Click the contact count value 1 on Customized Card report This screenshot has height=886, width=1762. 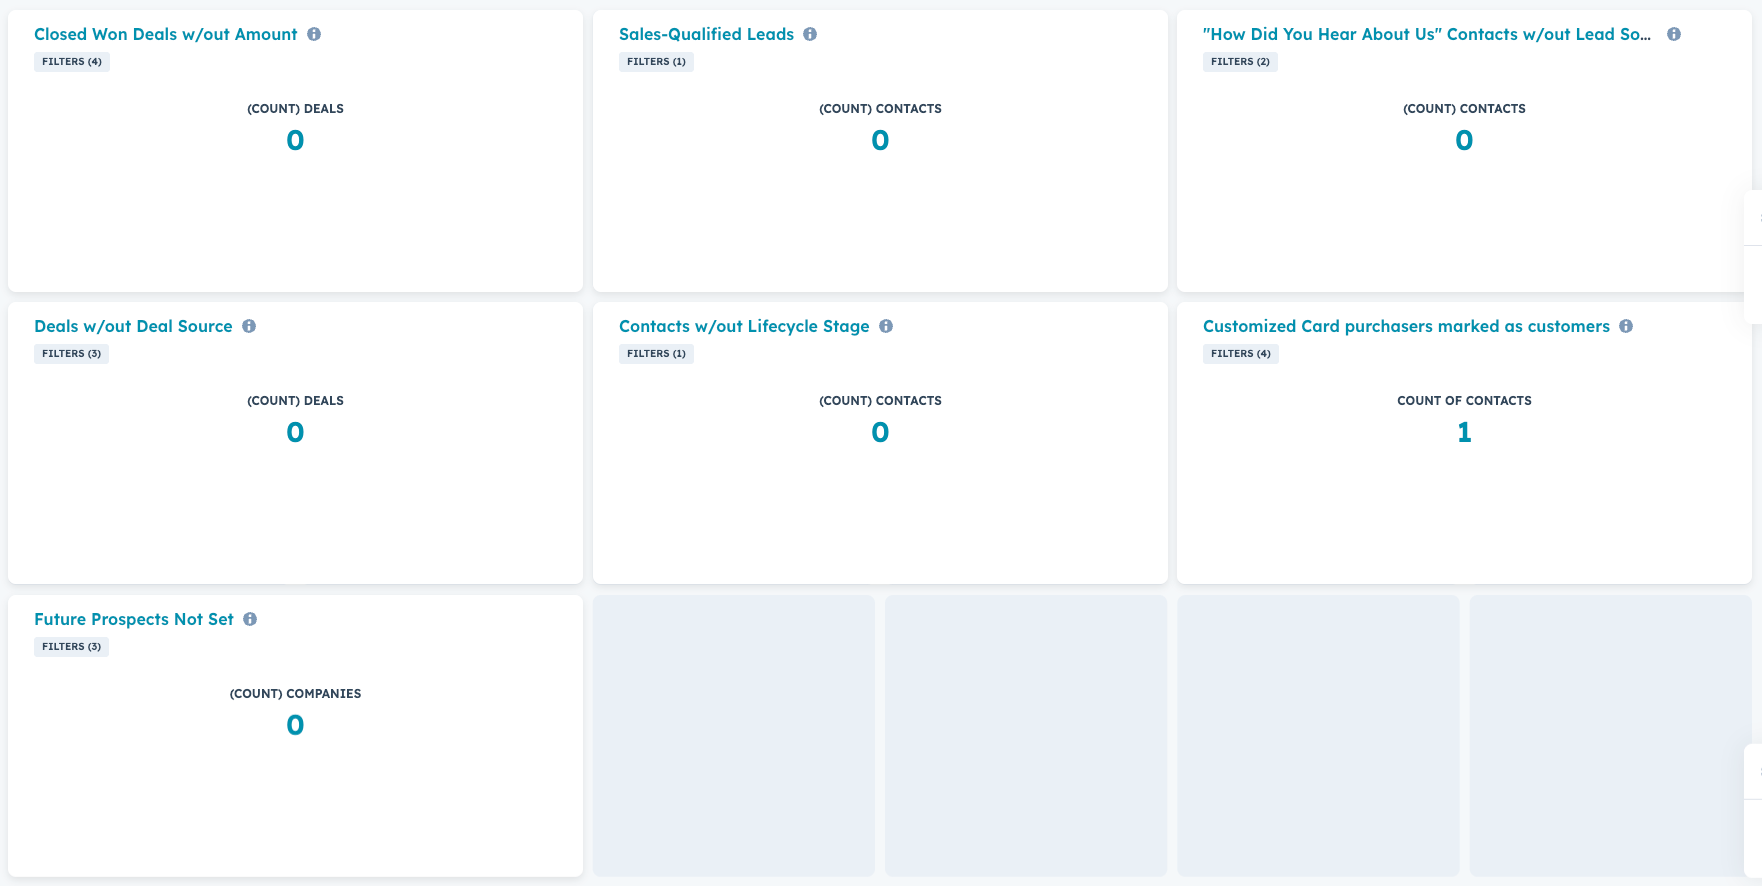[x=1464, y=432]
